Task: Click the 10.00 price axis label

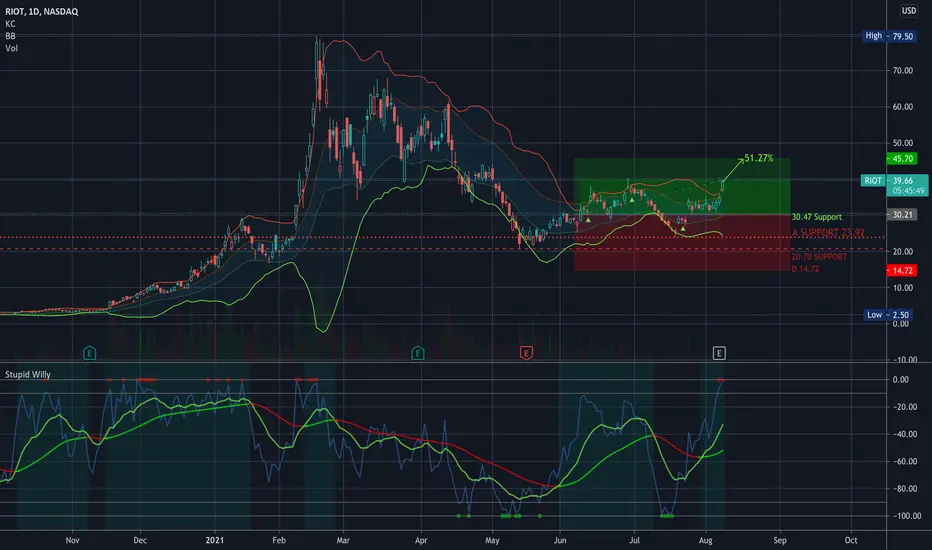Action: [902, 288]
